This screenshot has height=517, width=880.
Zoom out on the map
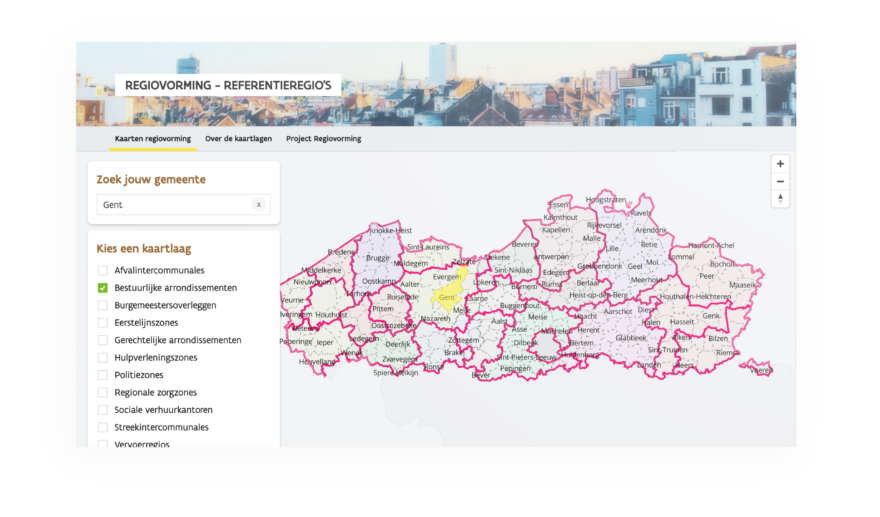click(780, 181)
